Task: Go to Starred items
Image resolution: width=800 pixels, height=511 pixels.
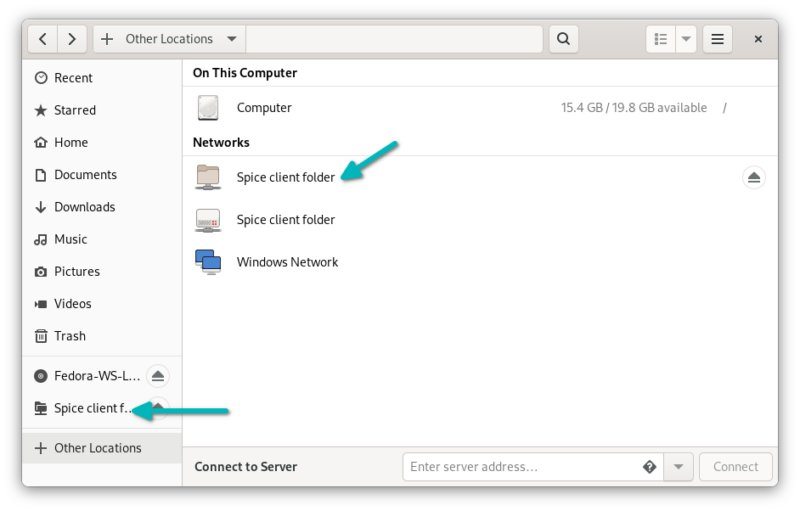Action: click(x=74, y=110)
